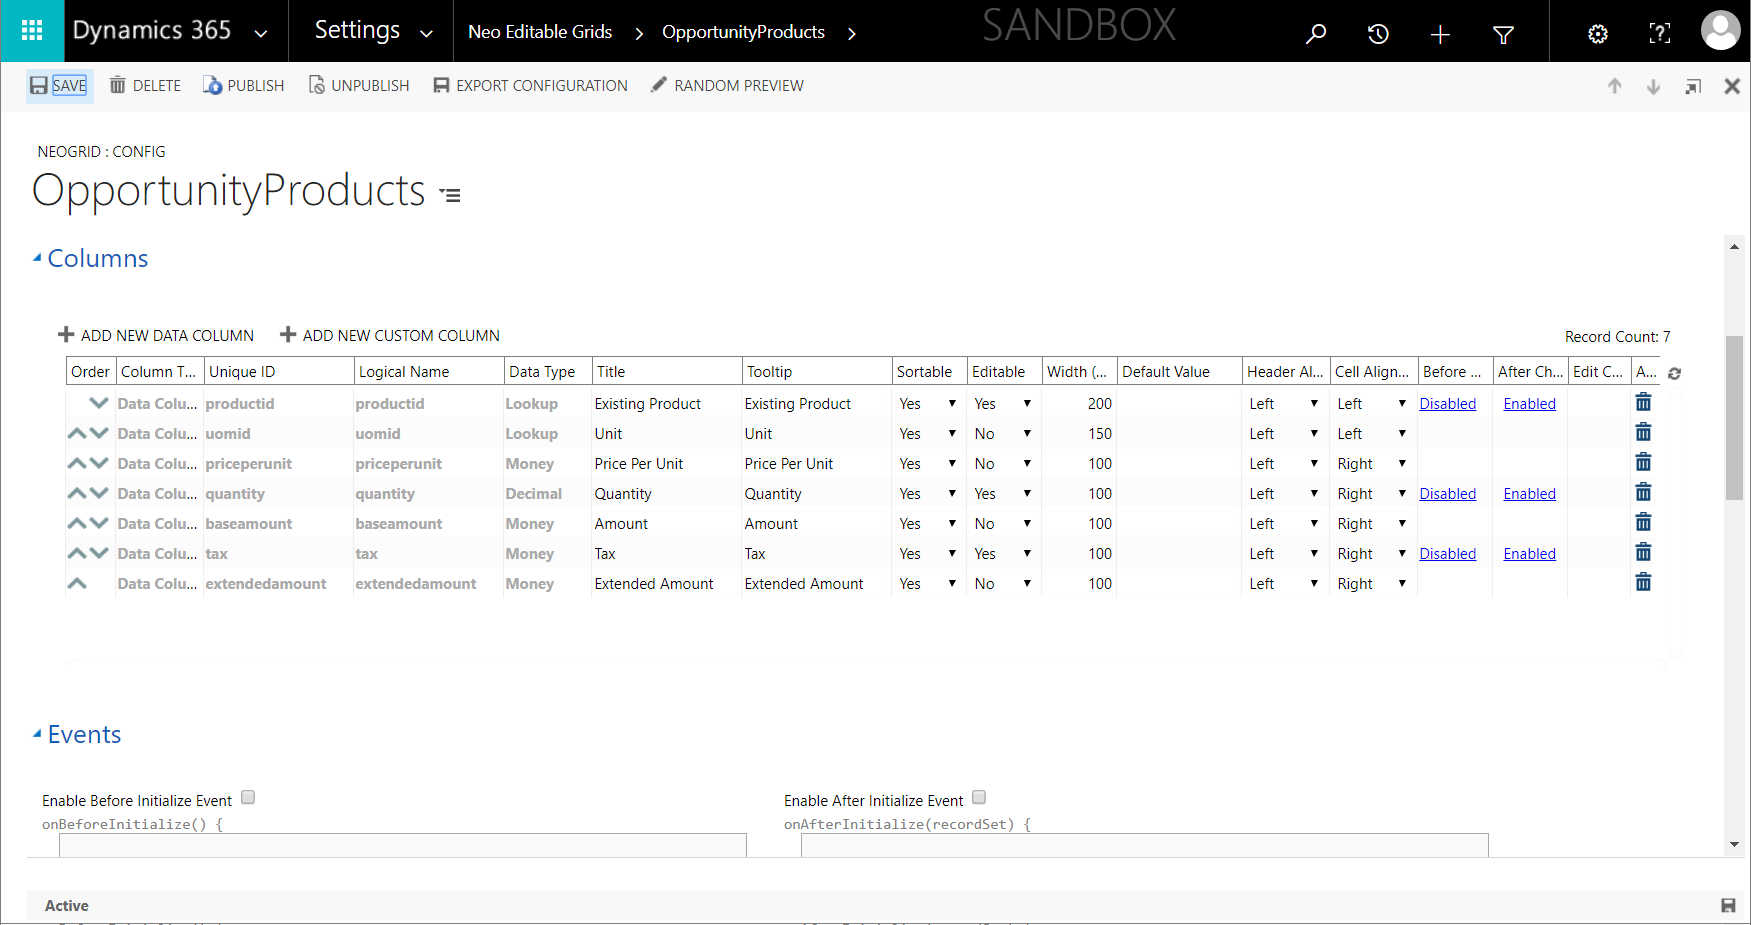Move uomid column up
The image size is (1751, 925).
click(77, 433)
